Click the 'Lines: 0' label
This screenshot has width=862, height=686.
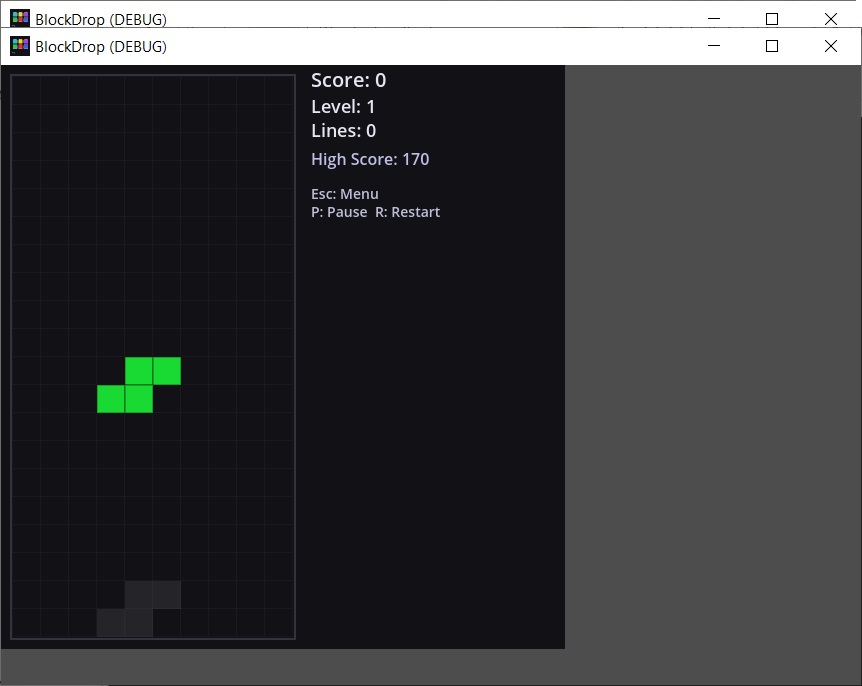pyautogui.click(x=344, y=131)
